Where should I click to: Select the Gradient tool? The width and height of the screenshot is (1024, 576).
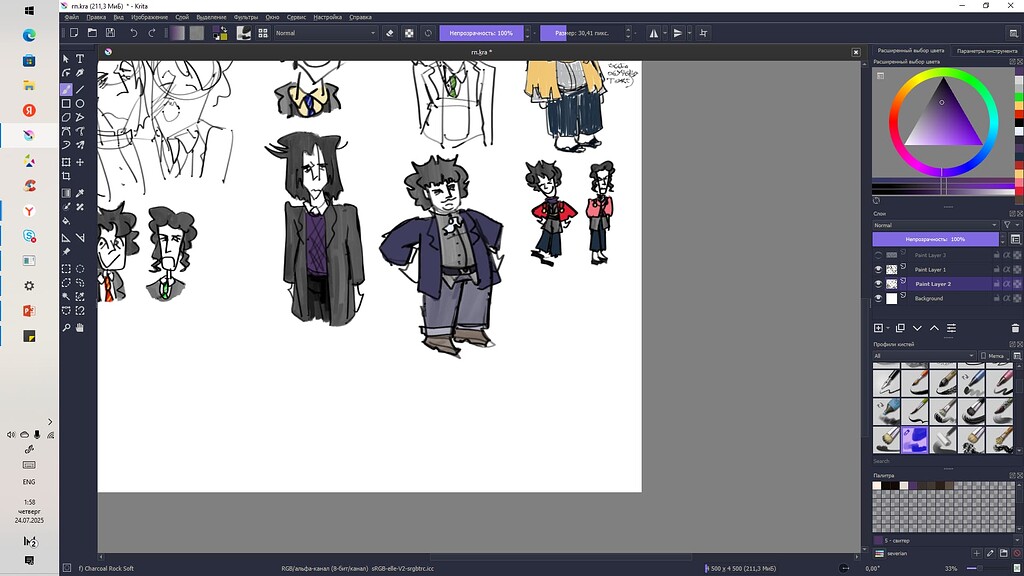click(x=66, y=193)
